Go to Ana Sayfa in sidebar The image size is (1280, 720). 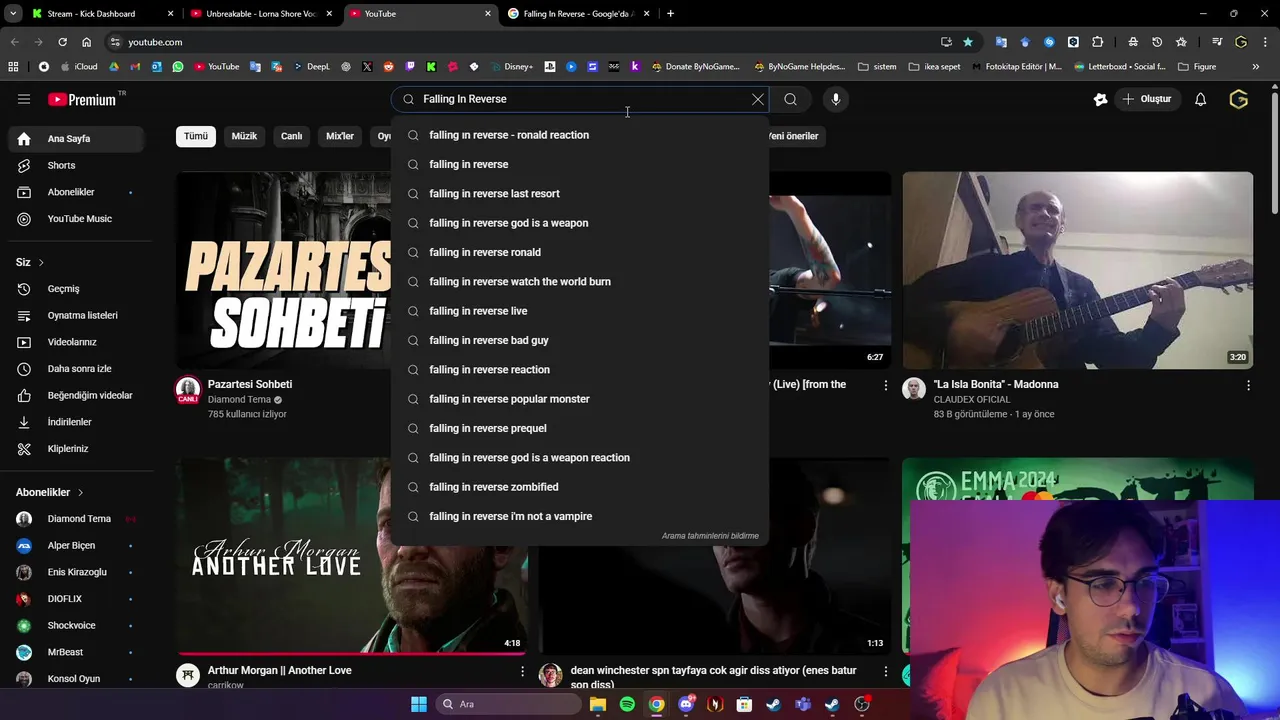pos(78,139)
